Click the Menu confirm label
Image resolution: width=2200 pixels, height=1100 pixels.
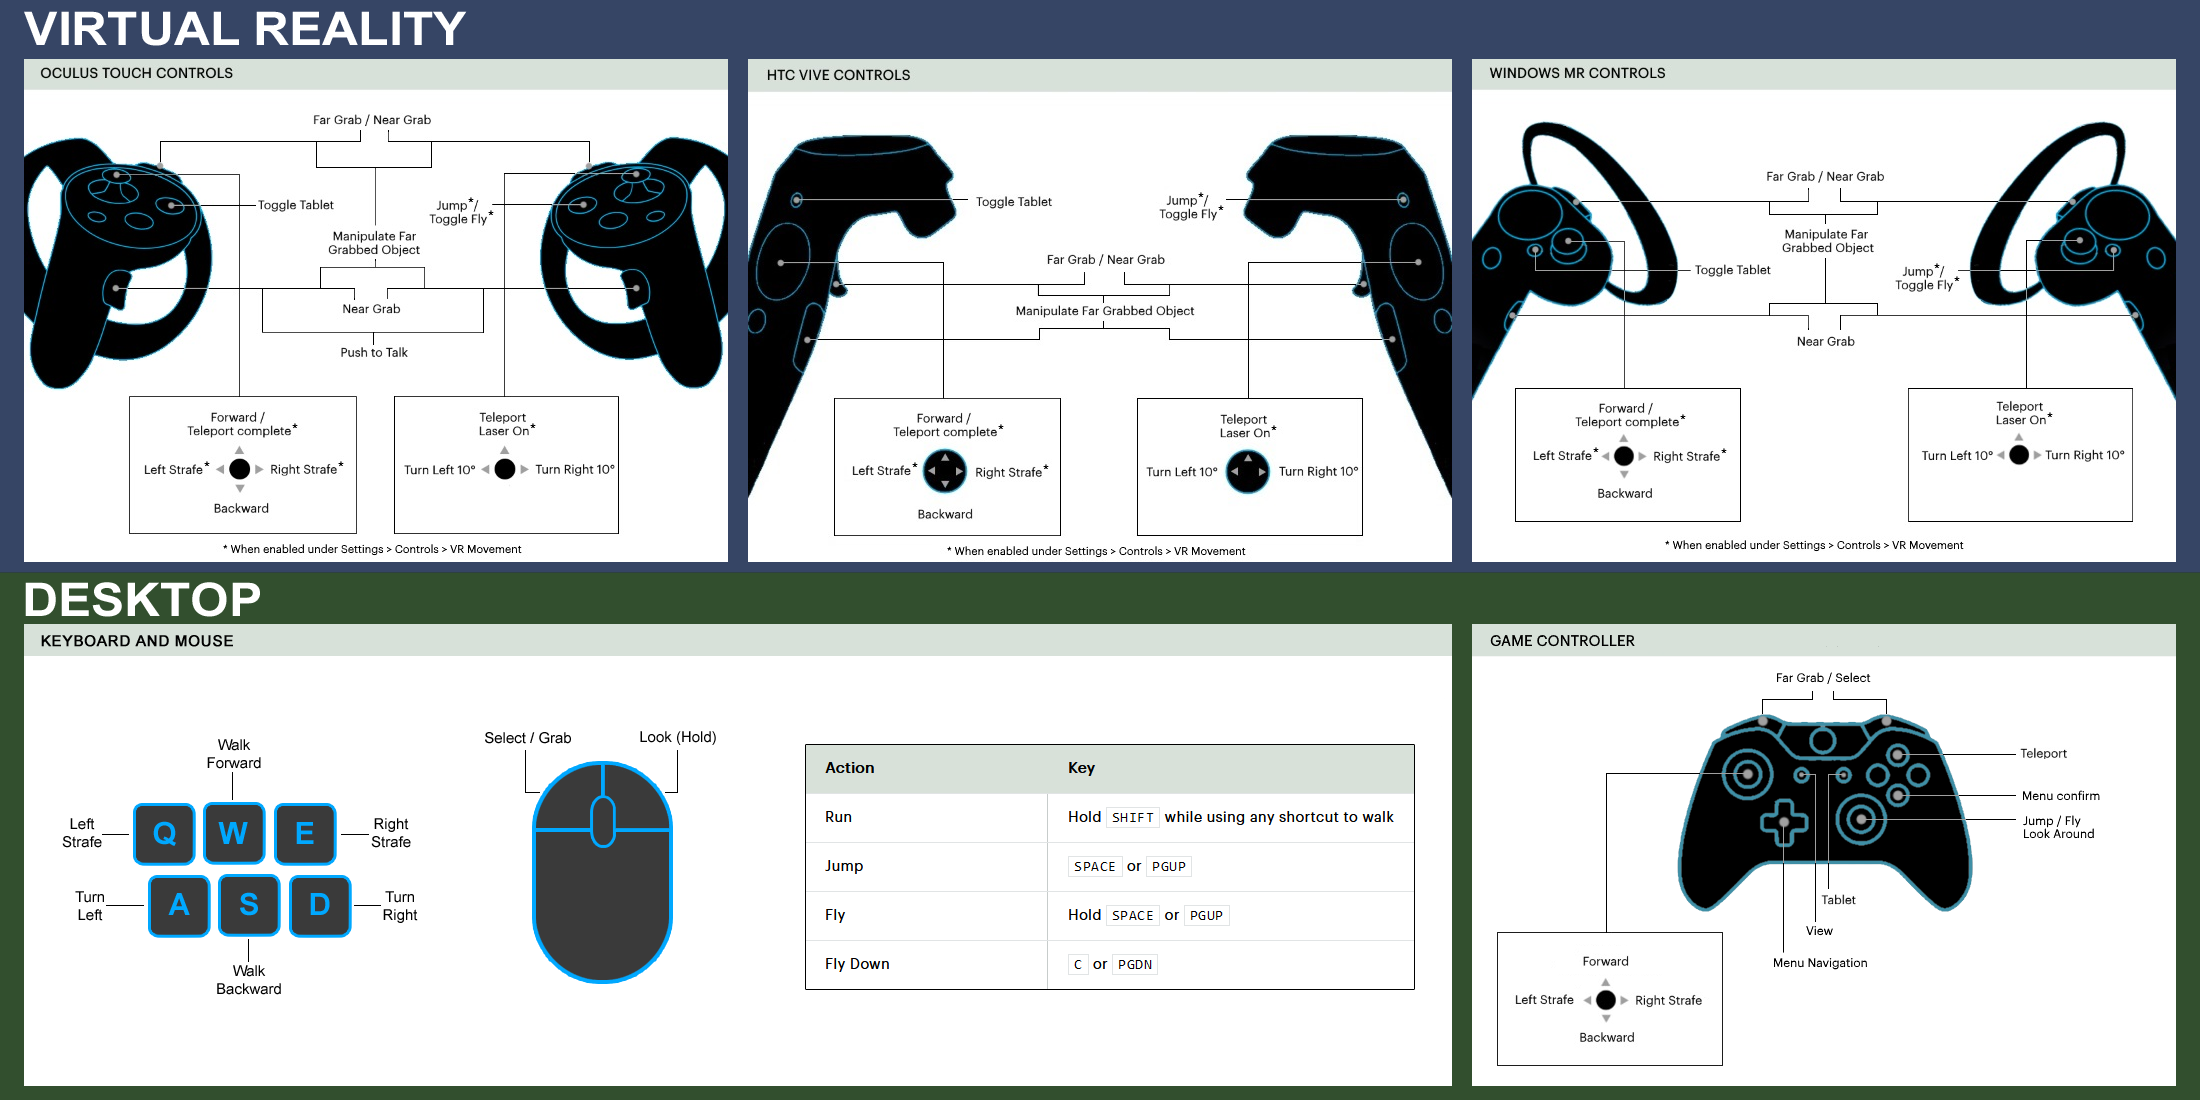2061,796
